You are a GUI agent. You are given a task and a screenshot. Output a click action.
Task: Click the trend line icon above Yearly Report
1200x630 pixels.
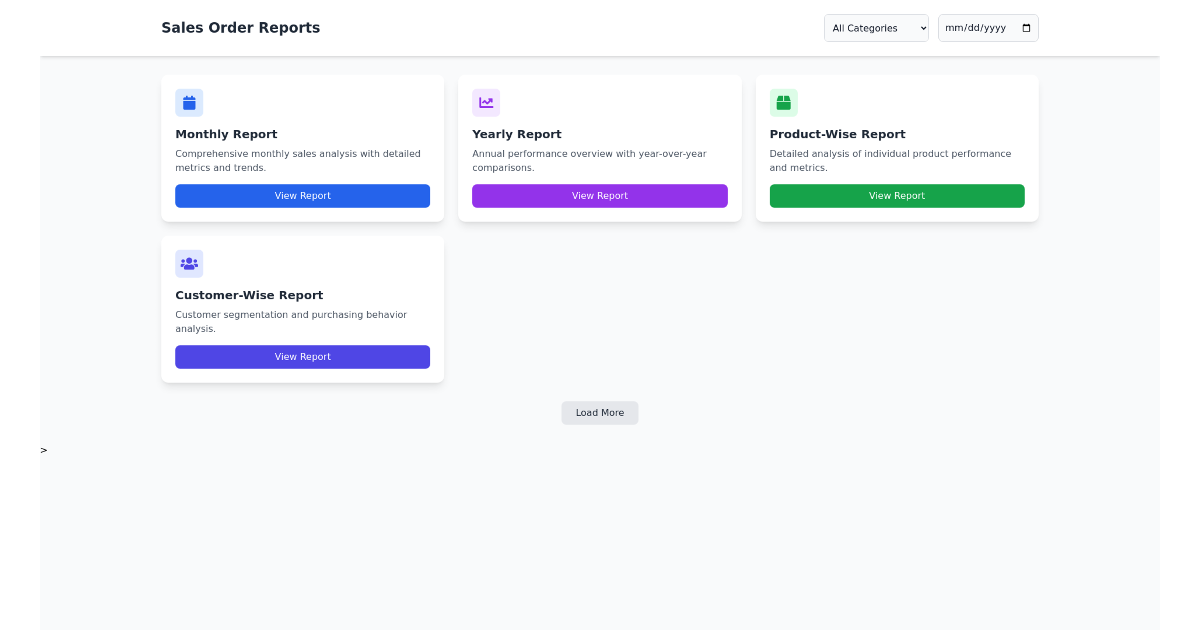[486, 102]
